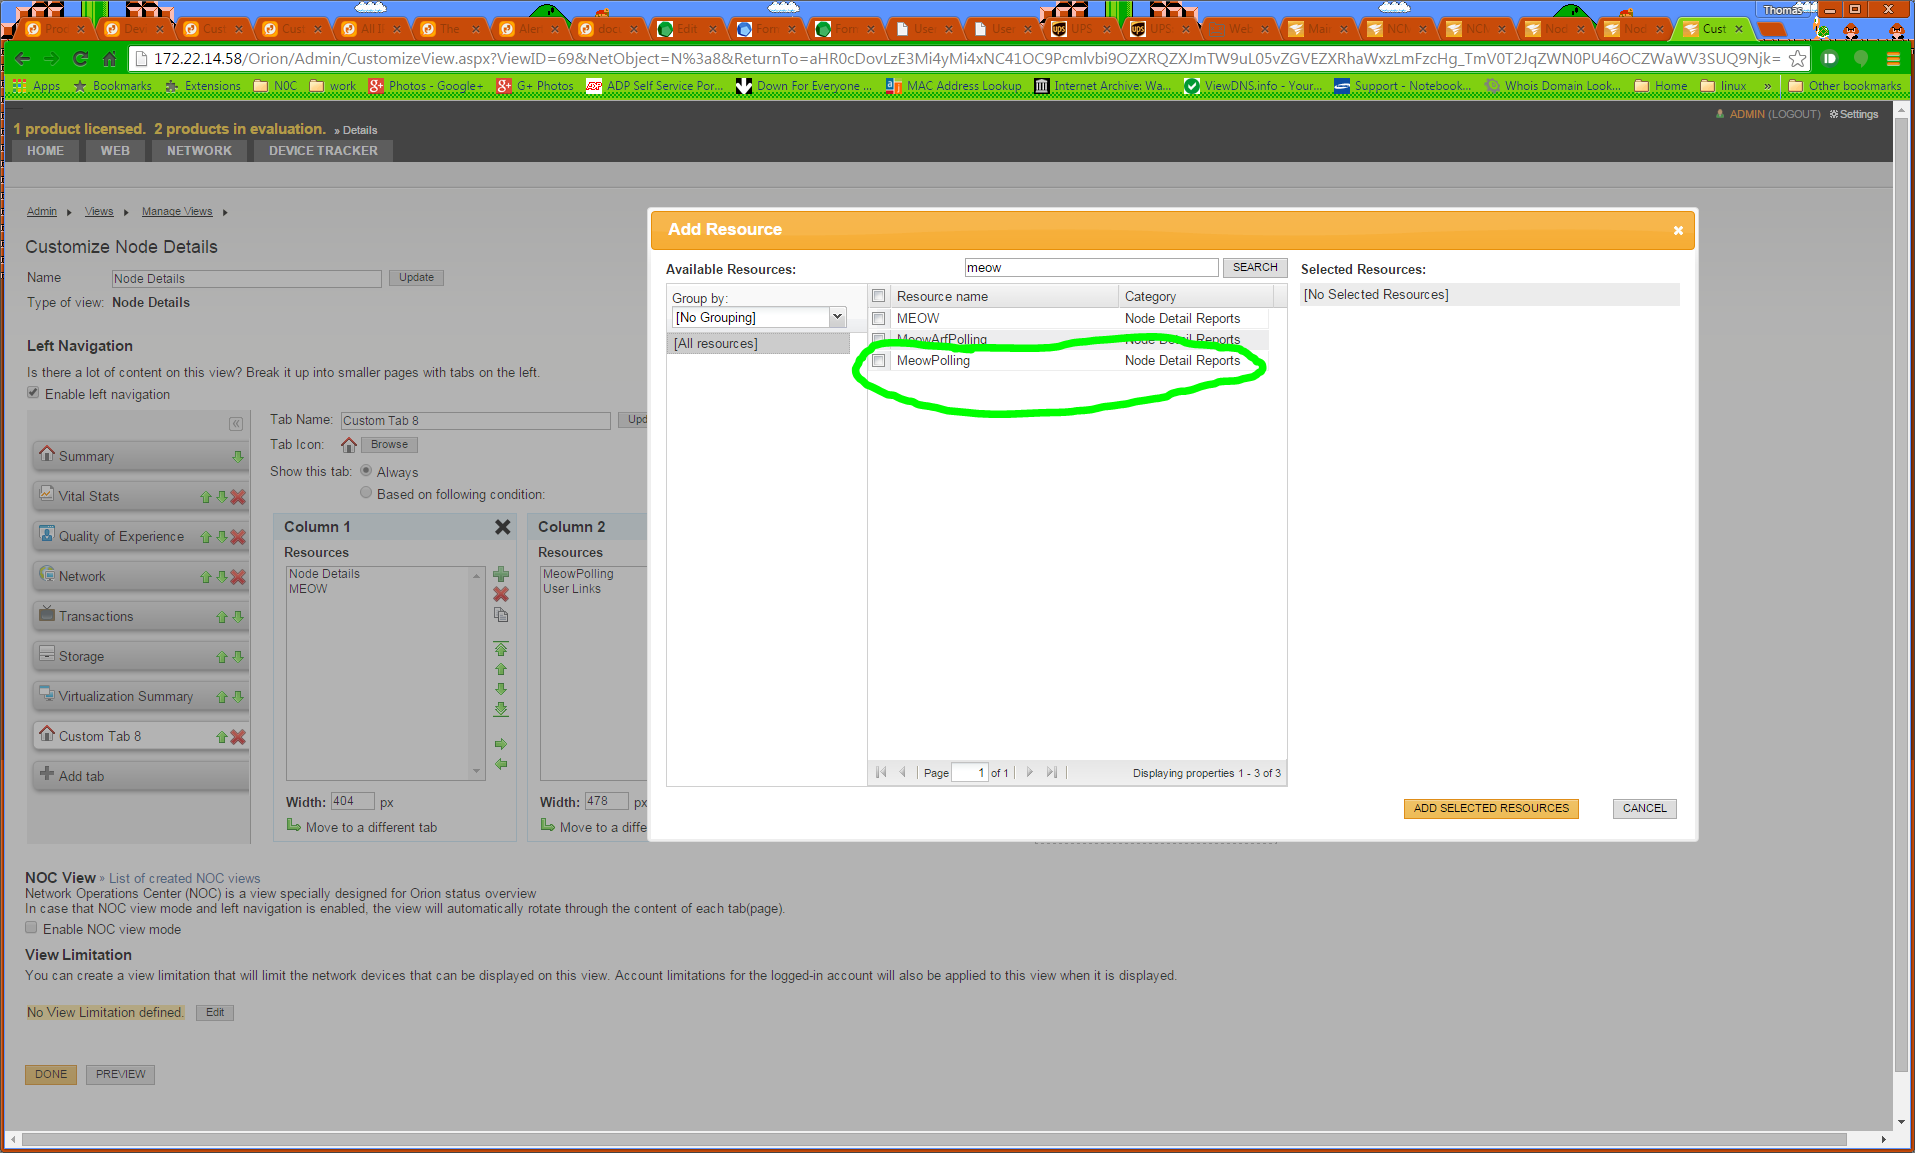Screen dimensions: 1915x1153
Task: Delete the Custom Tab 8 tab
Action: tap(238, 737)
